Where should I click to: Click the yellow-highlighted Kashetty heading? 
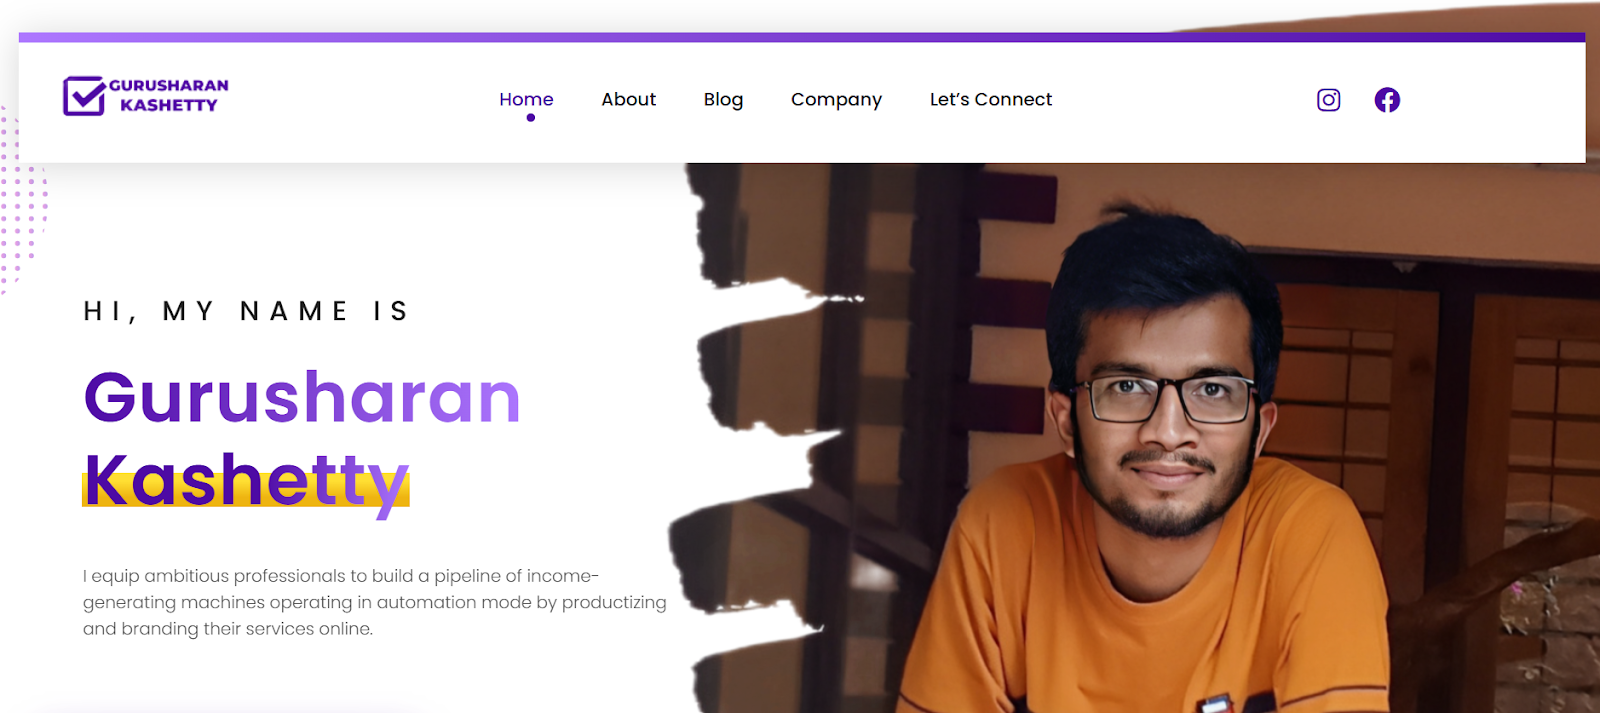246,482
